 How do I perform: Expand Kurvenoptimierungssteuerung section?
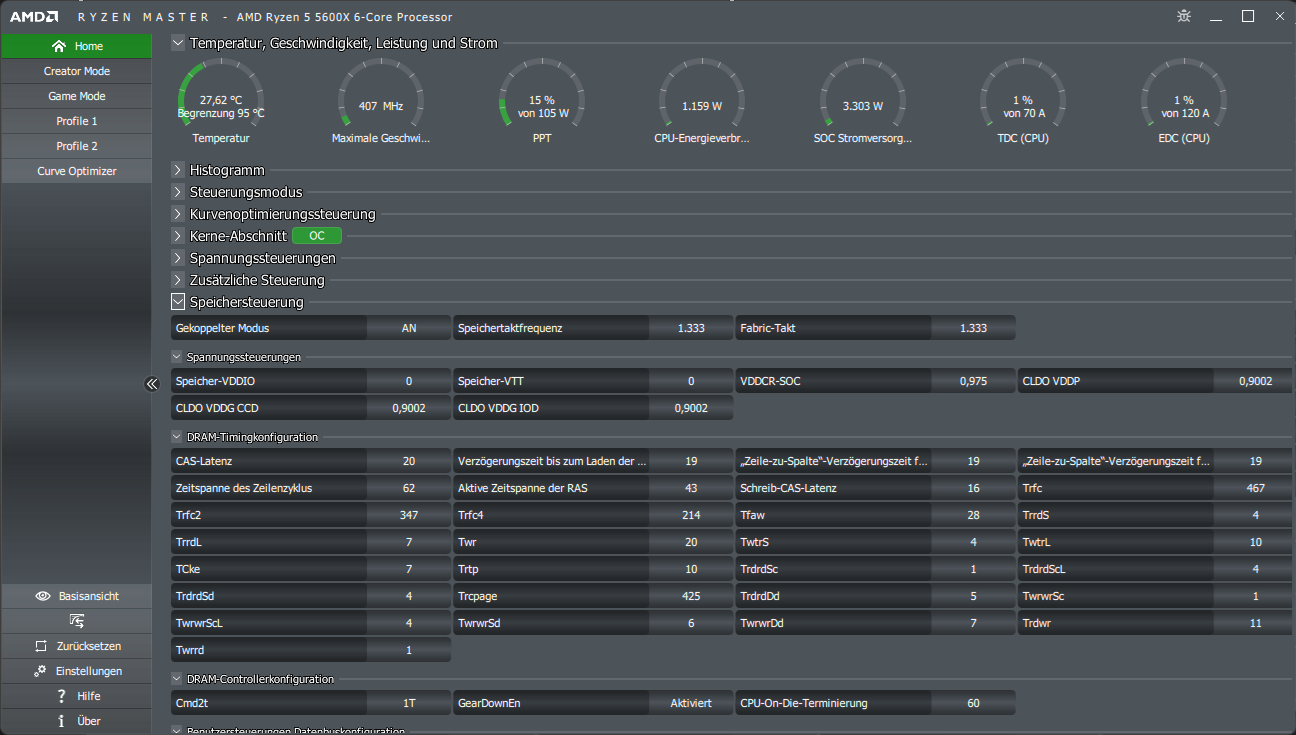[178, 214]
